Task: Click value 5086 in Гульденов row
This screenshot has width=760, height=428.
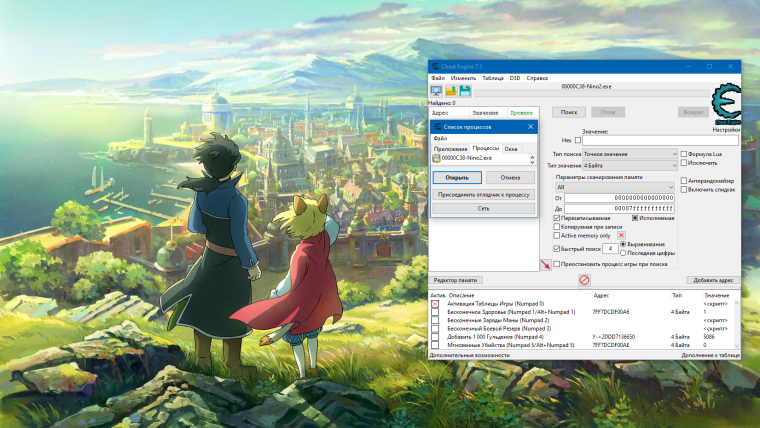Action: click(x=709, y=337)
